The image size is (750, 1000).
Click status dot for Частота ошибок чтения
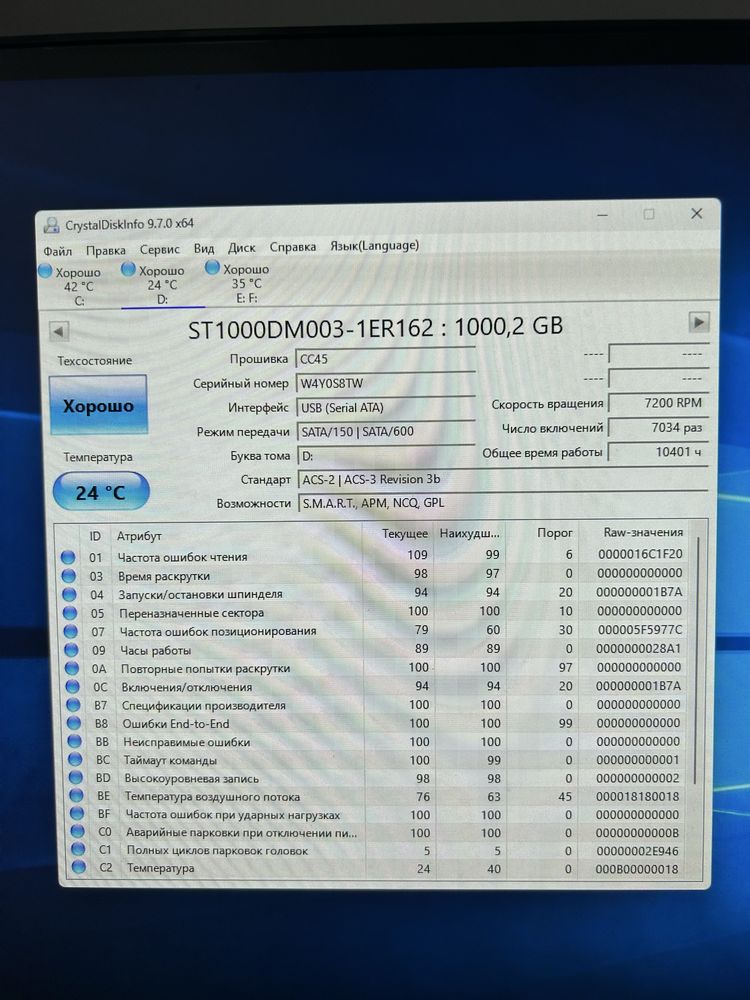tap(68, 557)
